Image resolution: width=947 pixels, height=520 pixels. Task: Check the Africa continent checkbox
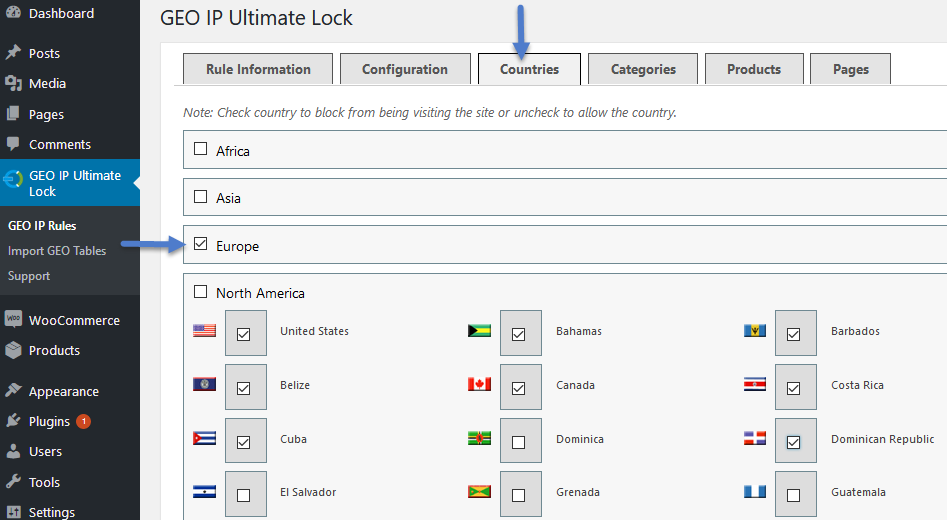click(201, 149)
